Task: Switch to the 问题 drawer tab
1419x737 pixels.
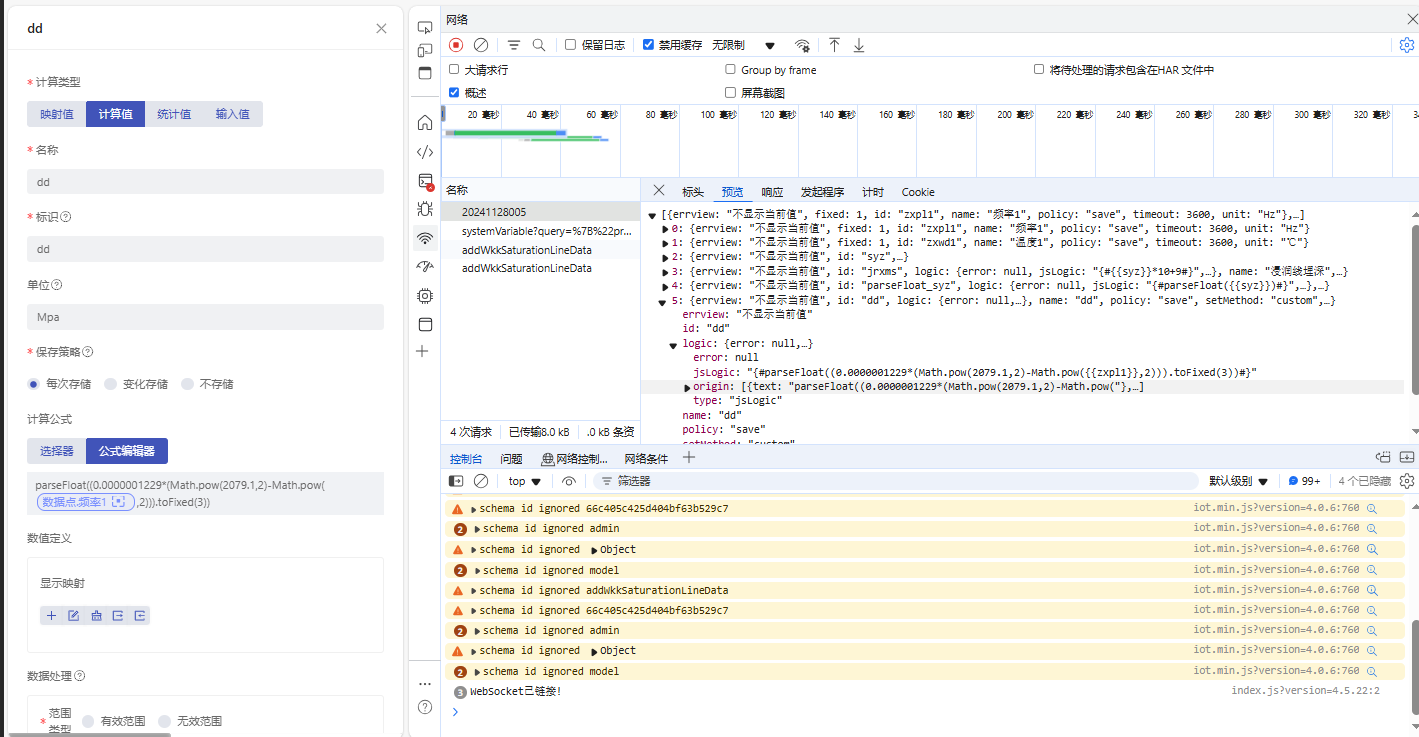Action: tap(511, 459)
